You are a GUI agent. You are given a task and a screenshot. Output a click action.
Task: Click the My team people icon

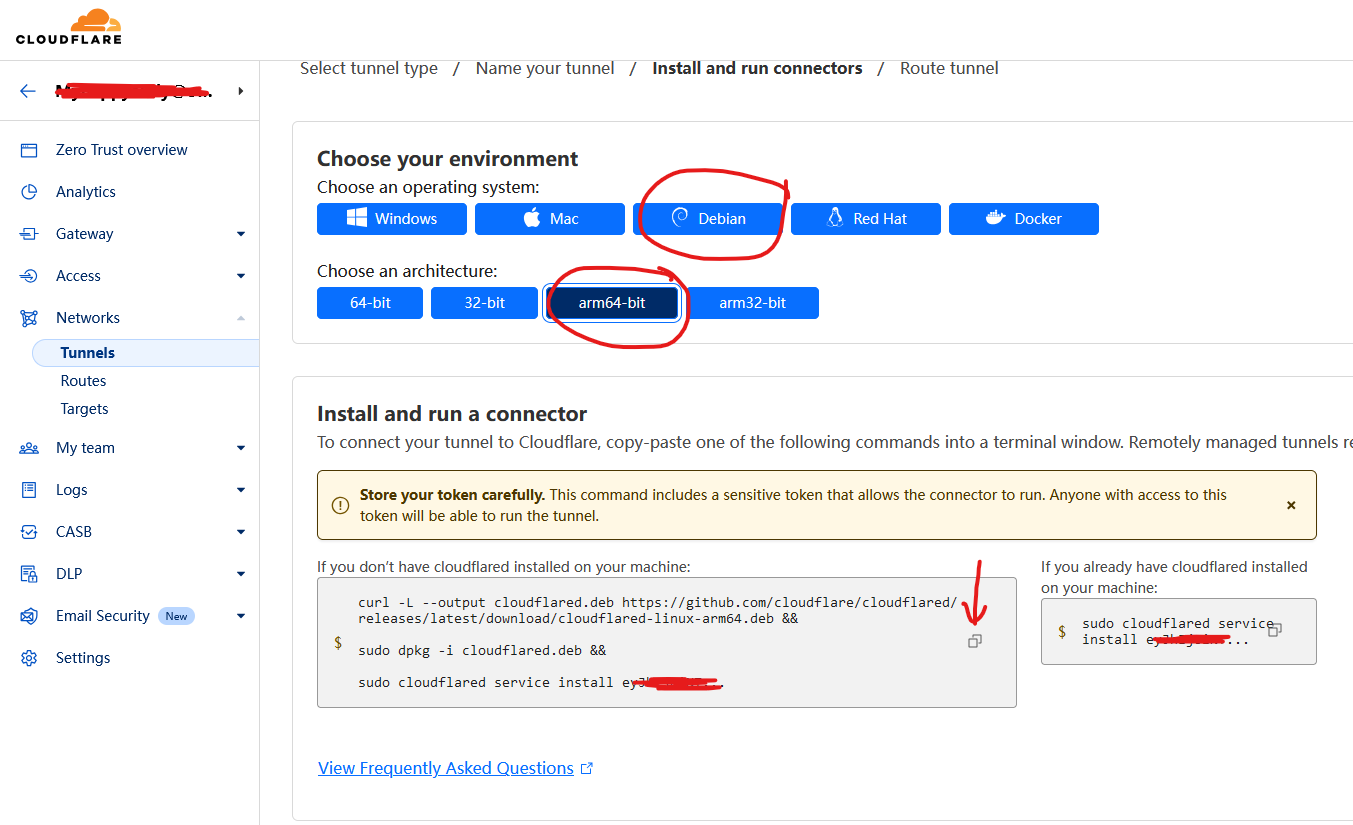point(29,448)
